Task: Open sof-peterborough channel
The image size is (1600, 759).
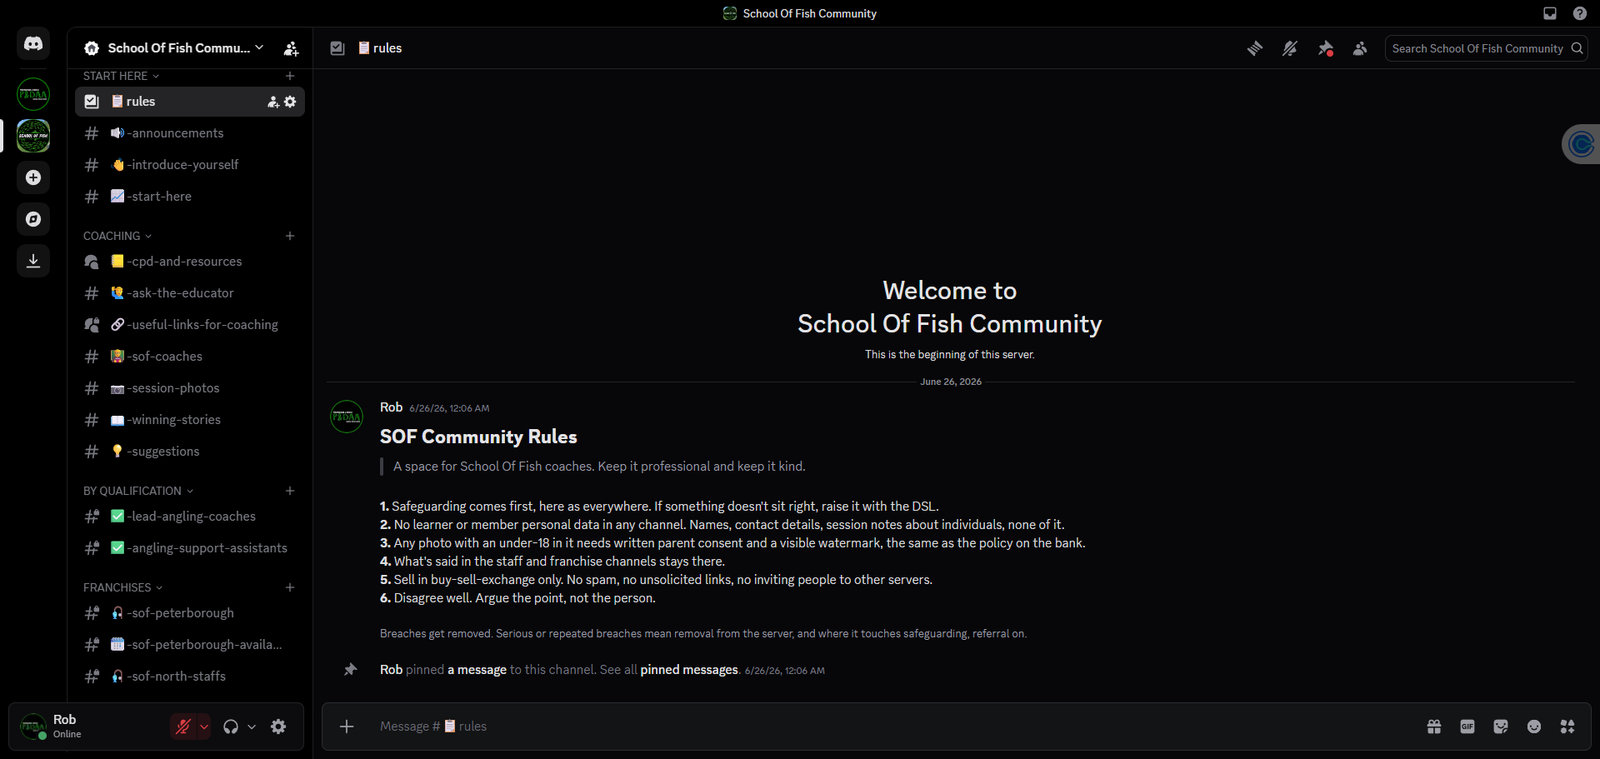Action: [190, 613]
